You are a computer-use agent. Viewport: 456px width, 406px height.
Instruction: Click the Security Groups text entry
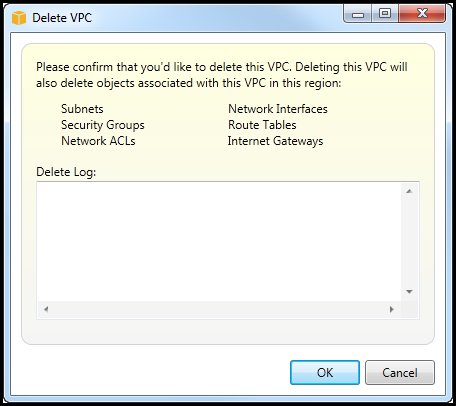point(103,125)
